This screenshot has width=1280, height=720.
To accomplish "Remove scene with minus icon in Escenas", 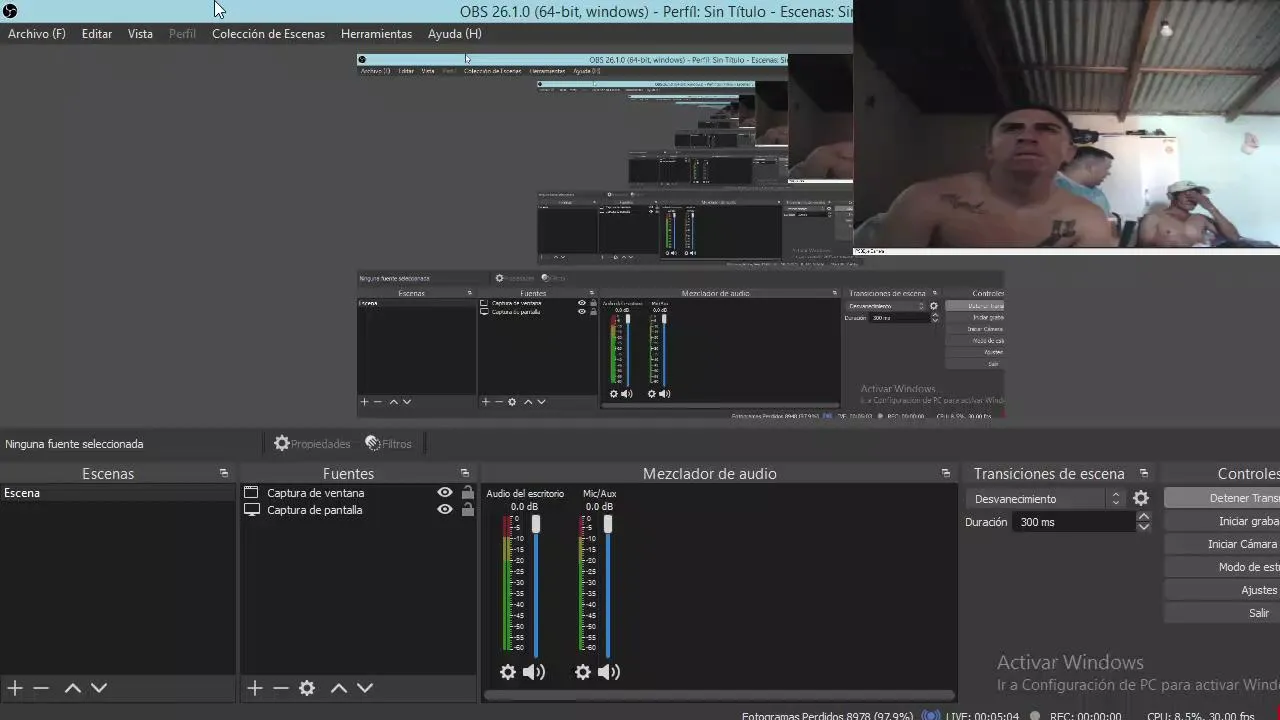I will pos(41,688).
